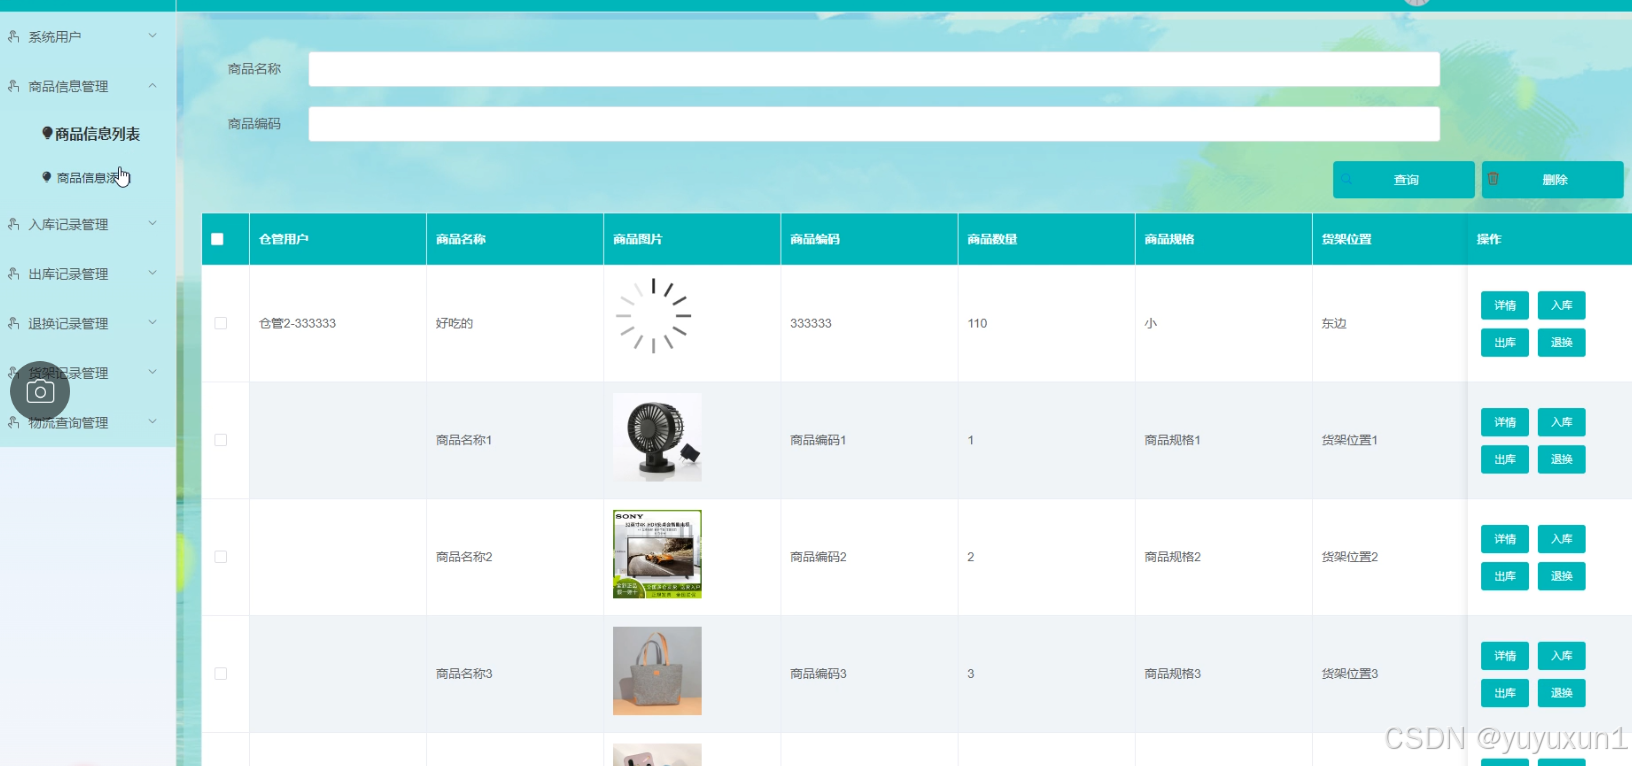This screenshot has height=766, width=1632.
Task: Focus the 商品编码 search input field
Action: pyautogui.click(x=874, y=124)
